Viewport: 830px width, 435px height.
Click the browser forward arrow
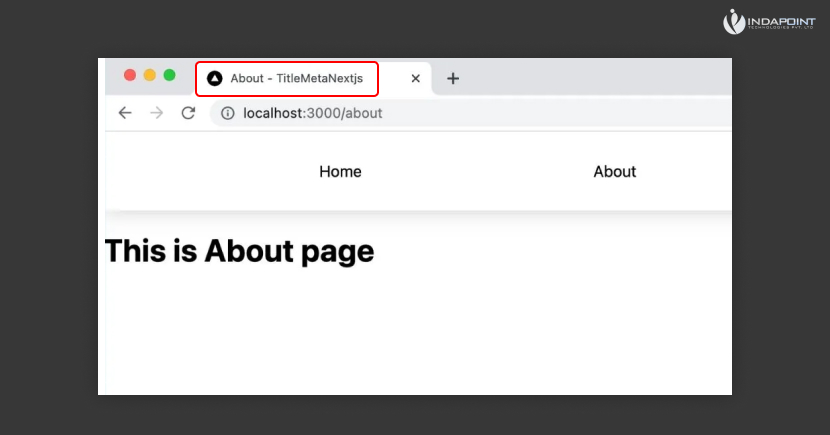click(156, 113)
